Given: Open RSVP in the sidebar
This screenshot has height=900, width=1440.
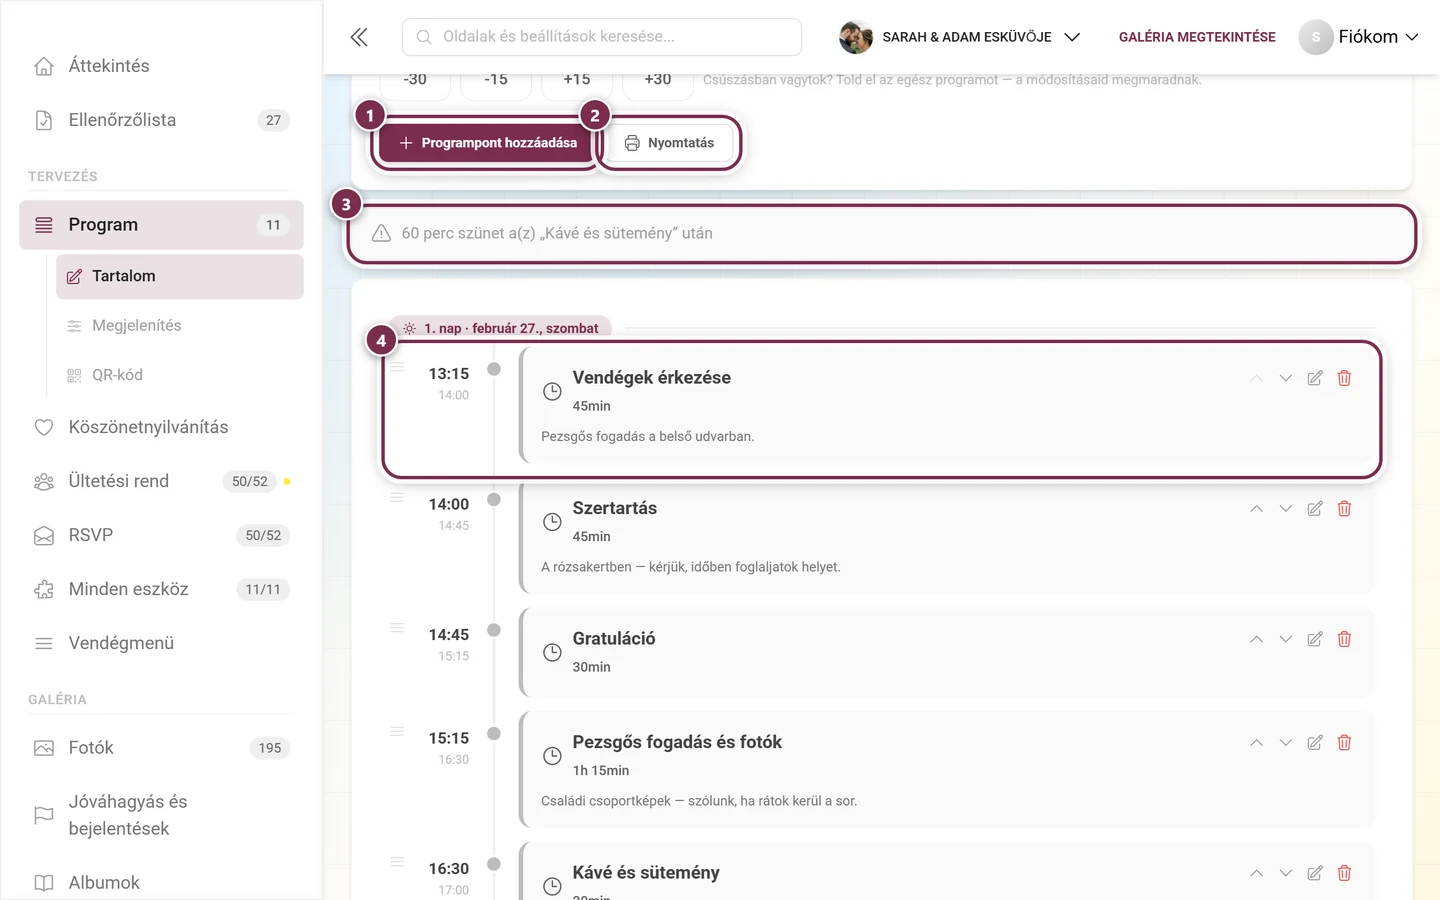Looking at the screenshot, I should click(161, 535).
